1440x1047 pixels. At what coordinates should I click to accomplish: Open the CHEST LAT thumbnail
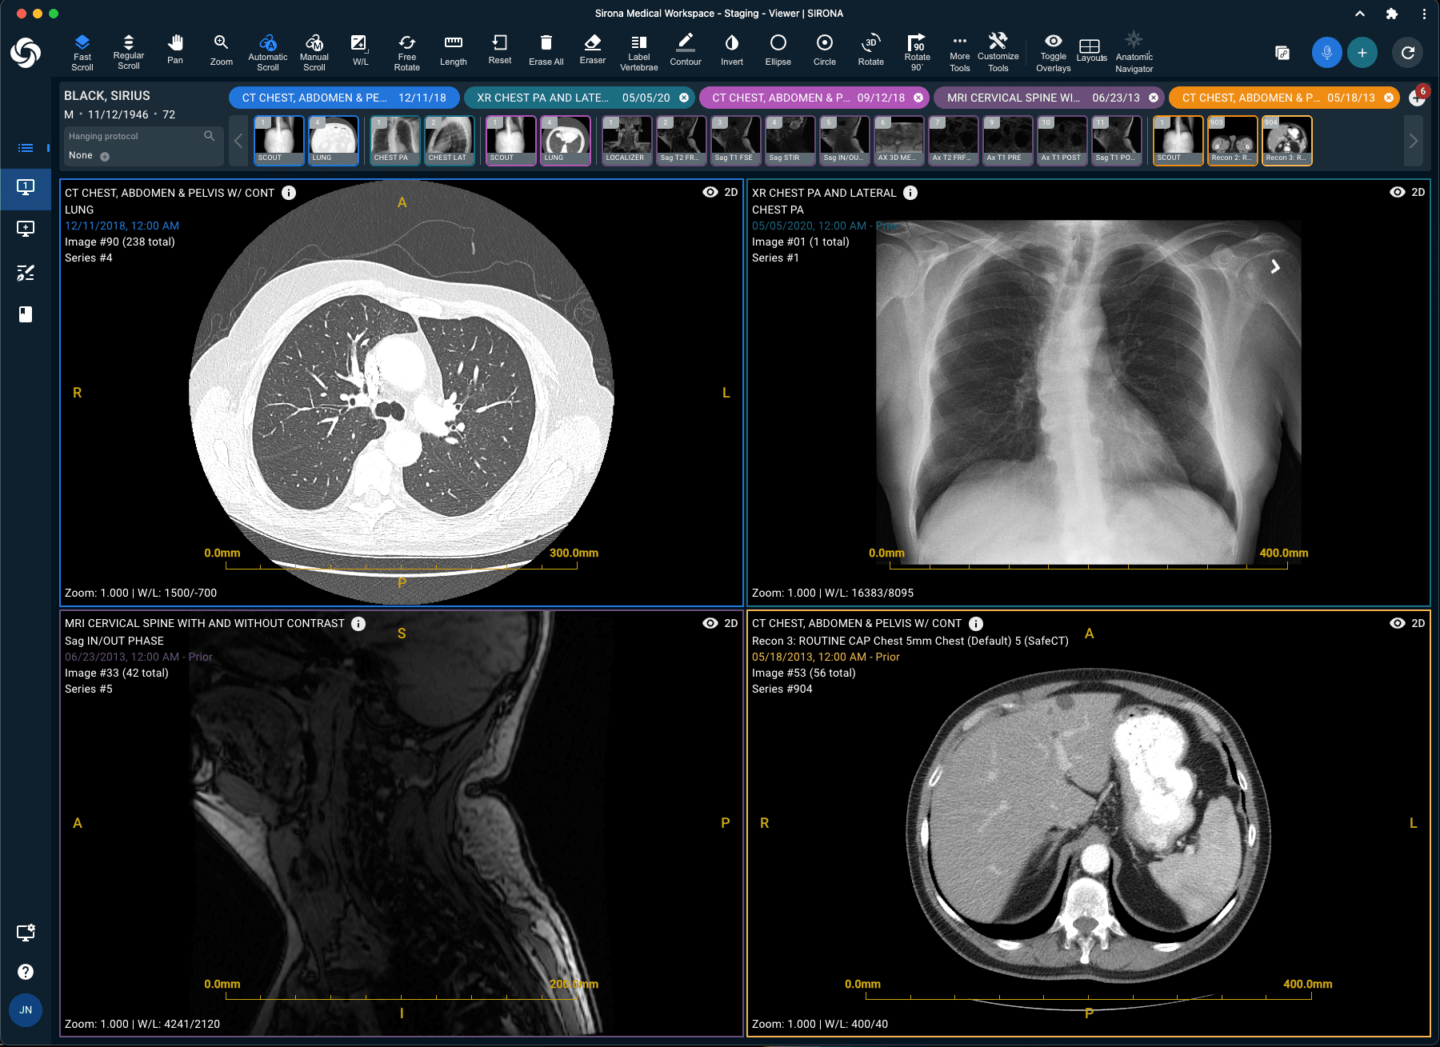(448, 140)
